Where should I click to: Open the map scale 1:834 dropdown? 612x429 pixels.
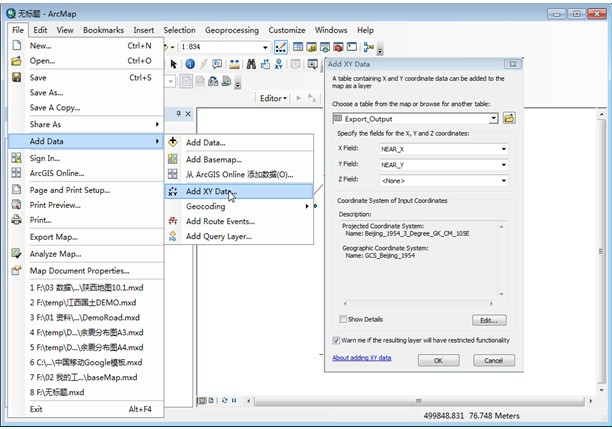click(265, 47)
